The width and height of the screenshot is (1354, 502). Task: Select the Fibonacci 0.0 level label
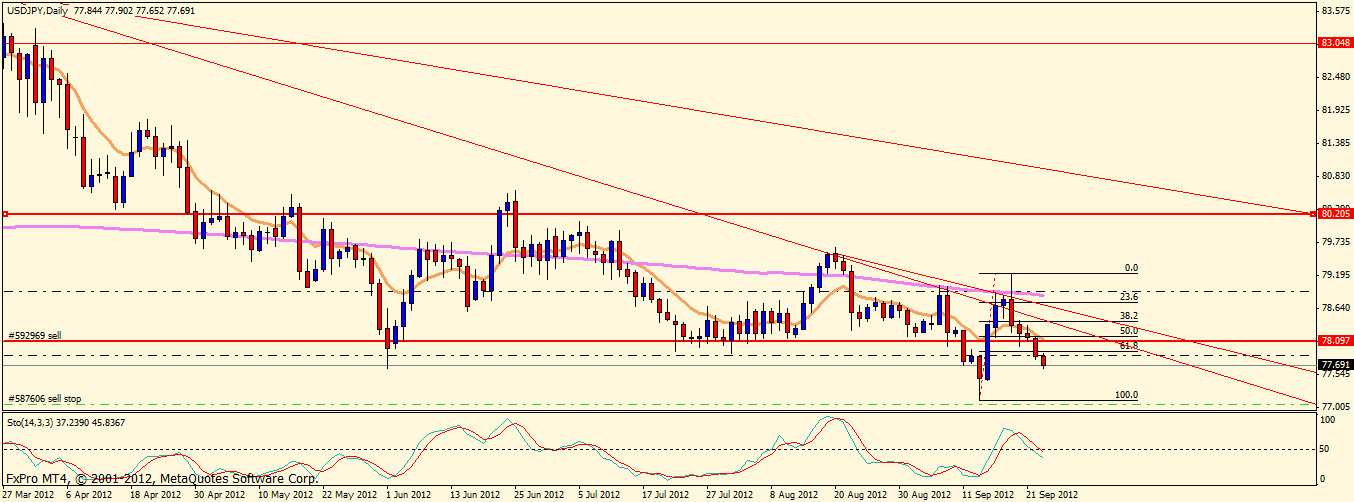pyautogui.click(x=1132, y=268)
